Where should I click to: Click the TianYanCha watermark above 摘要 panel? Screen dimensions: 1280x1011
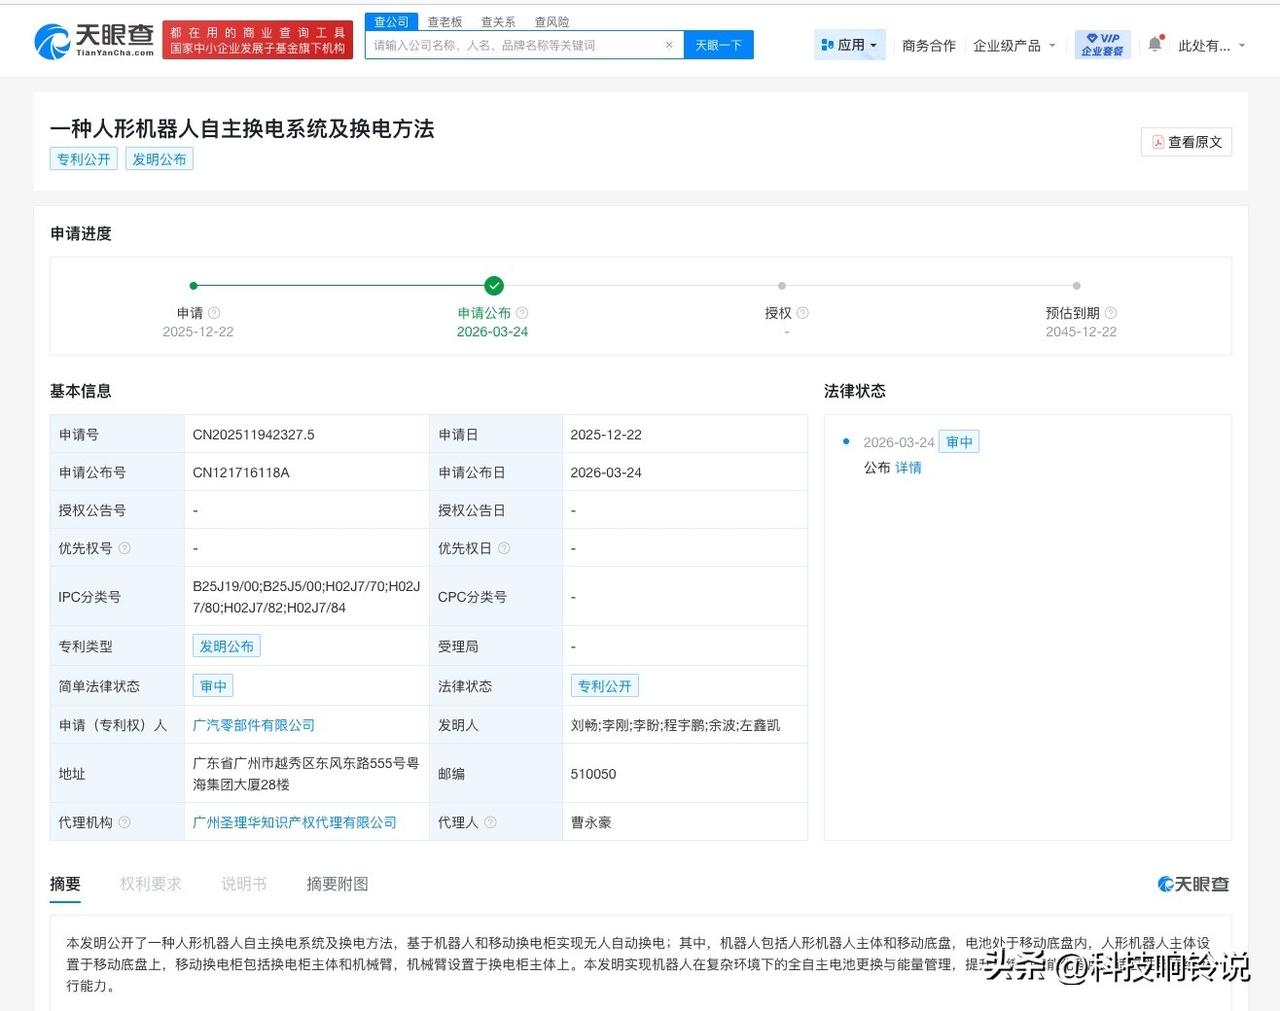click(1194, 884)
